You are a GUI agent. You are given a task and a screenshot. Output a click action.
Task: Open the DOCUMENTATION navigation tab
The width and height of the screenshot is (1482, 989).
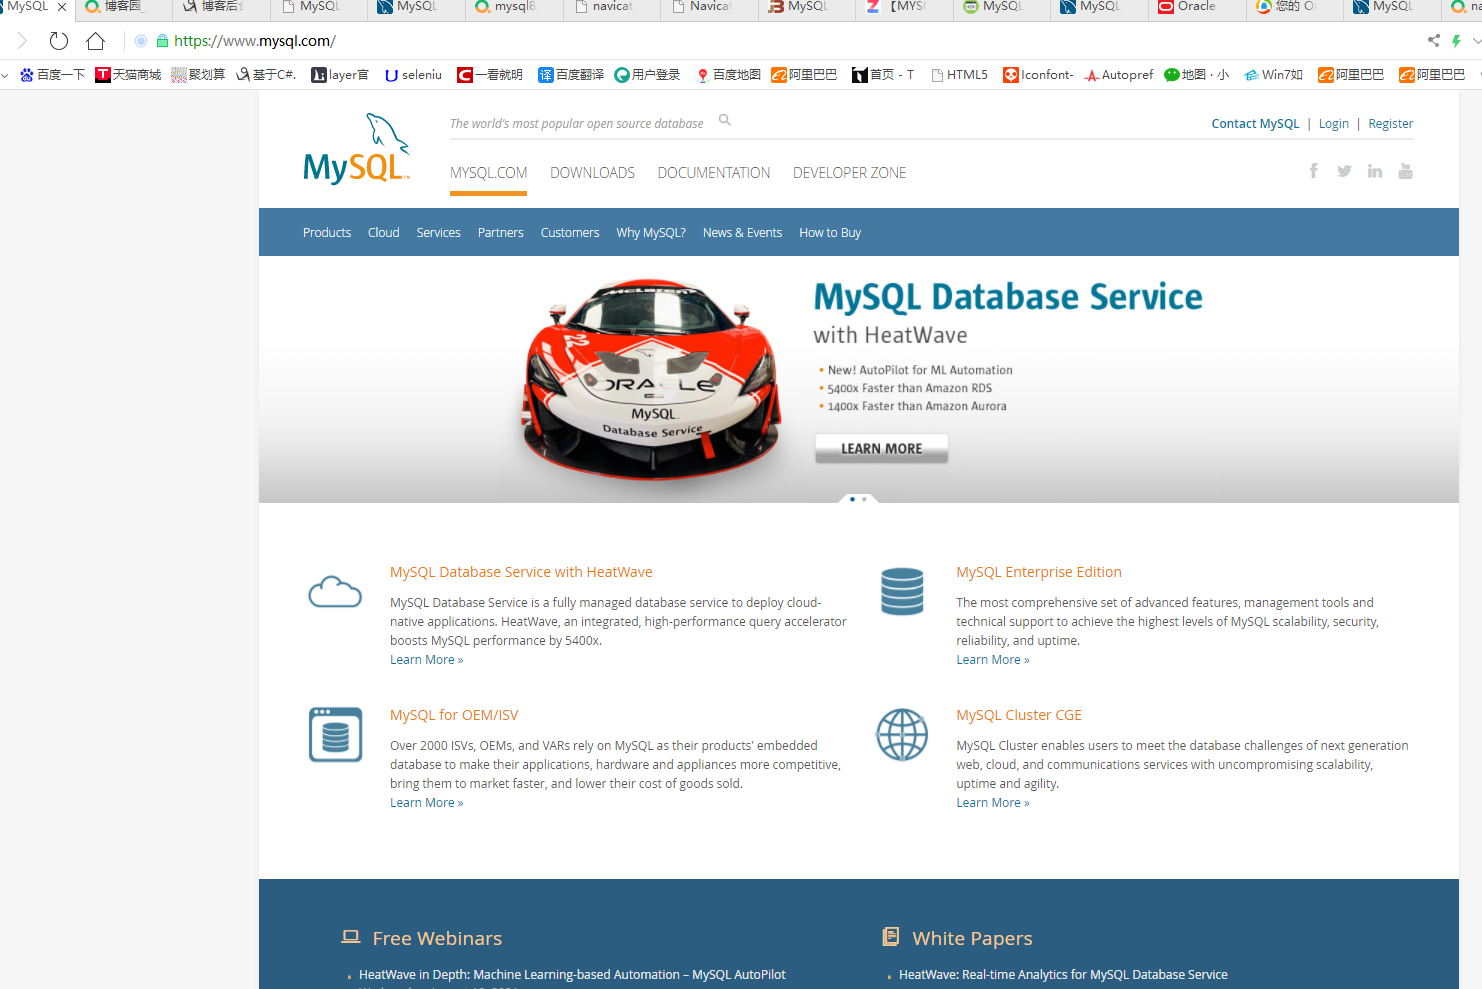[x=714, y=173]
